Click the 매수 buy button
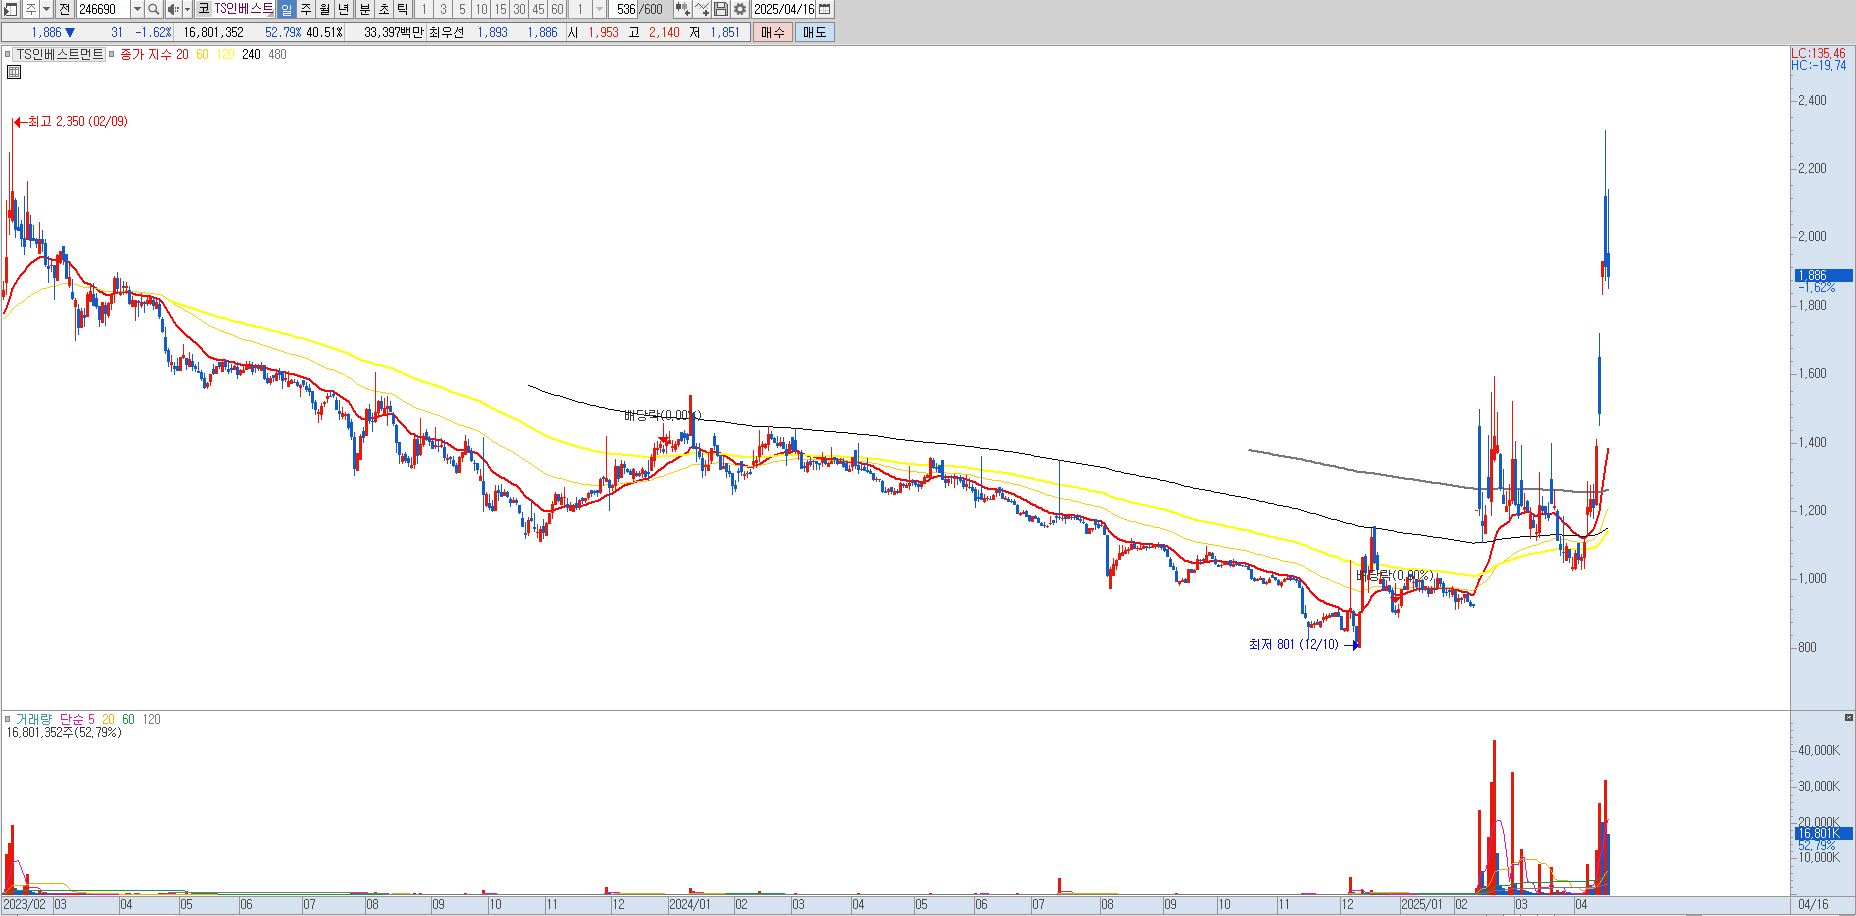 773,32
